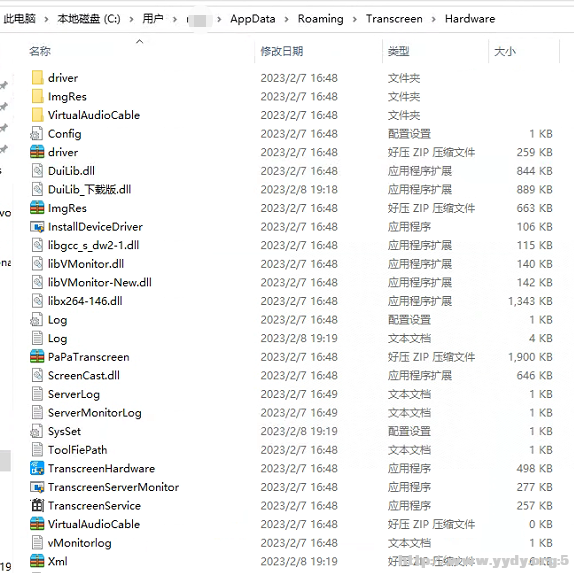Click the PaPaTranscreen ZIP archive icon
The height and width of the screenshot is (573, 574).
[x=37, y=357]
